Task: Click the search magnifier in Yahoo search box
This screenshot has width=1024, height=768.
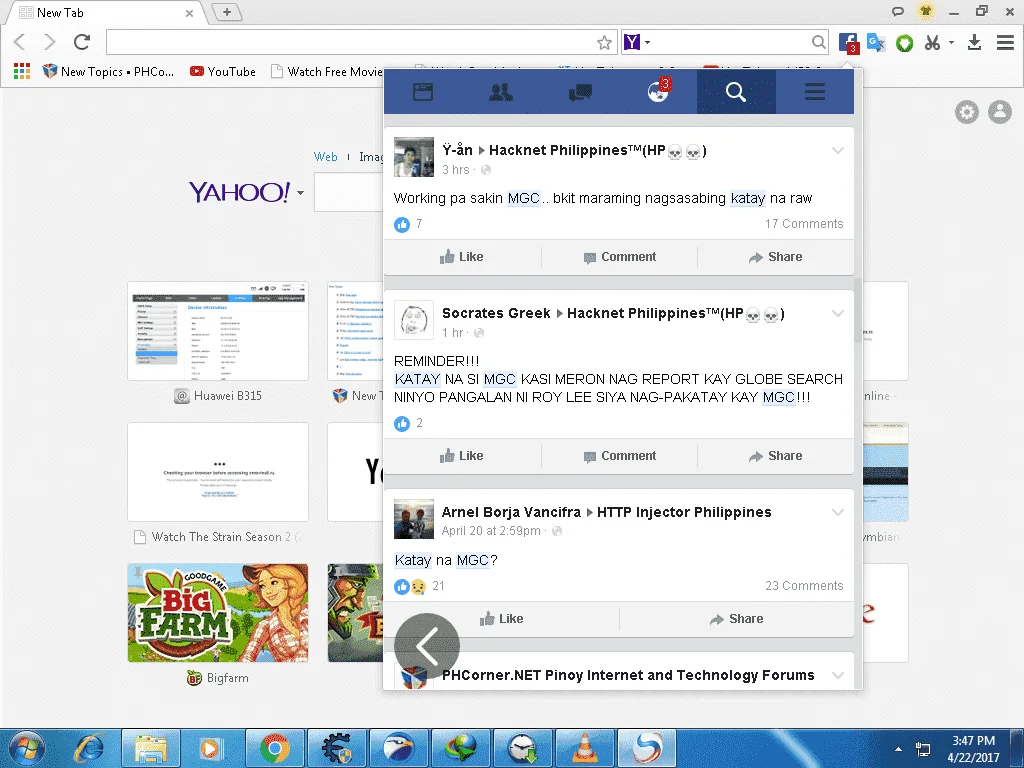Action: pos(818,42)
